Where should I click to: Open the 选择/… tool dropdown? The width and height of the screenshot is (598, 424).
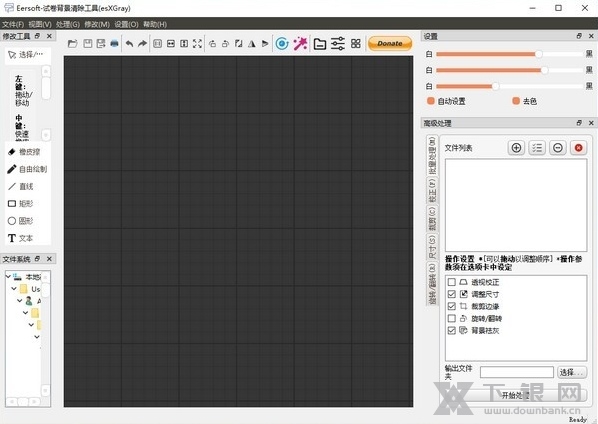[27, 55]
